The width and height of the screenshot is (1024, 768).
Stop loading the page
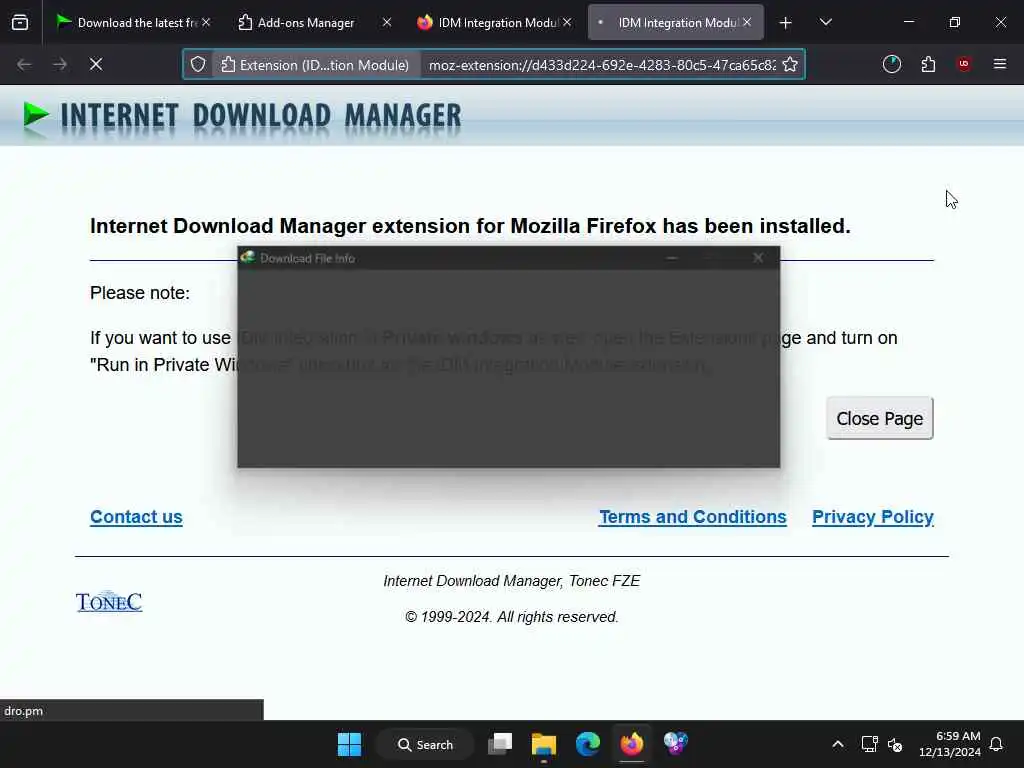point(95,64)
